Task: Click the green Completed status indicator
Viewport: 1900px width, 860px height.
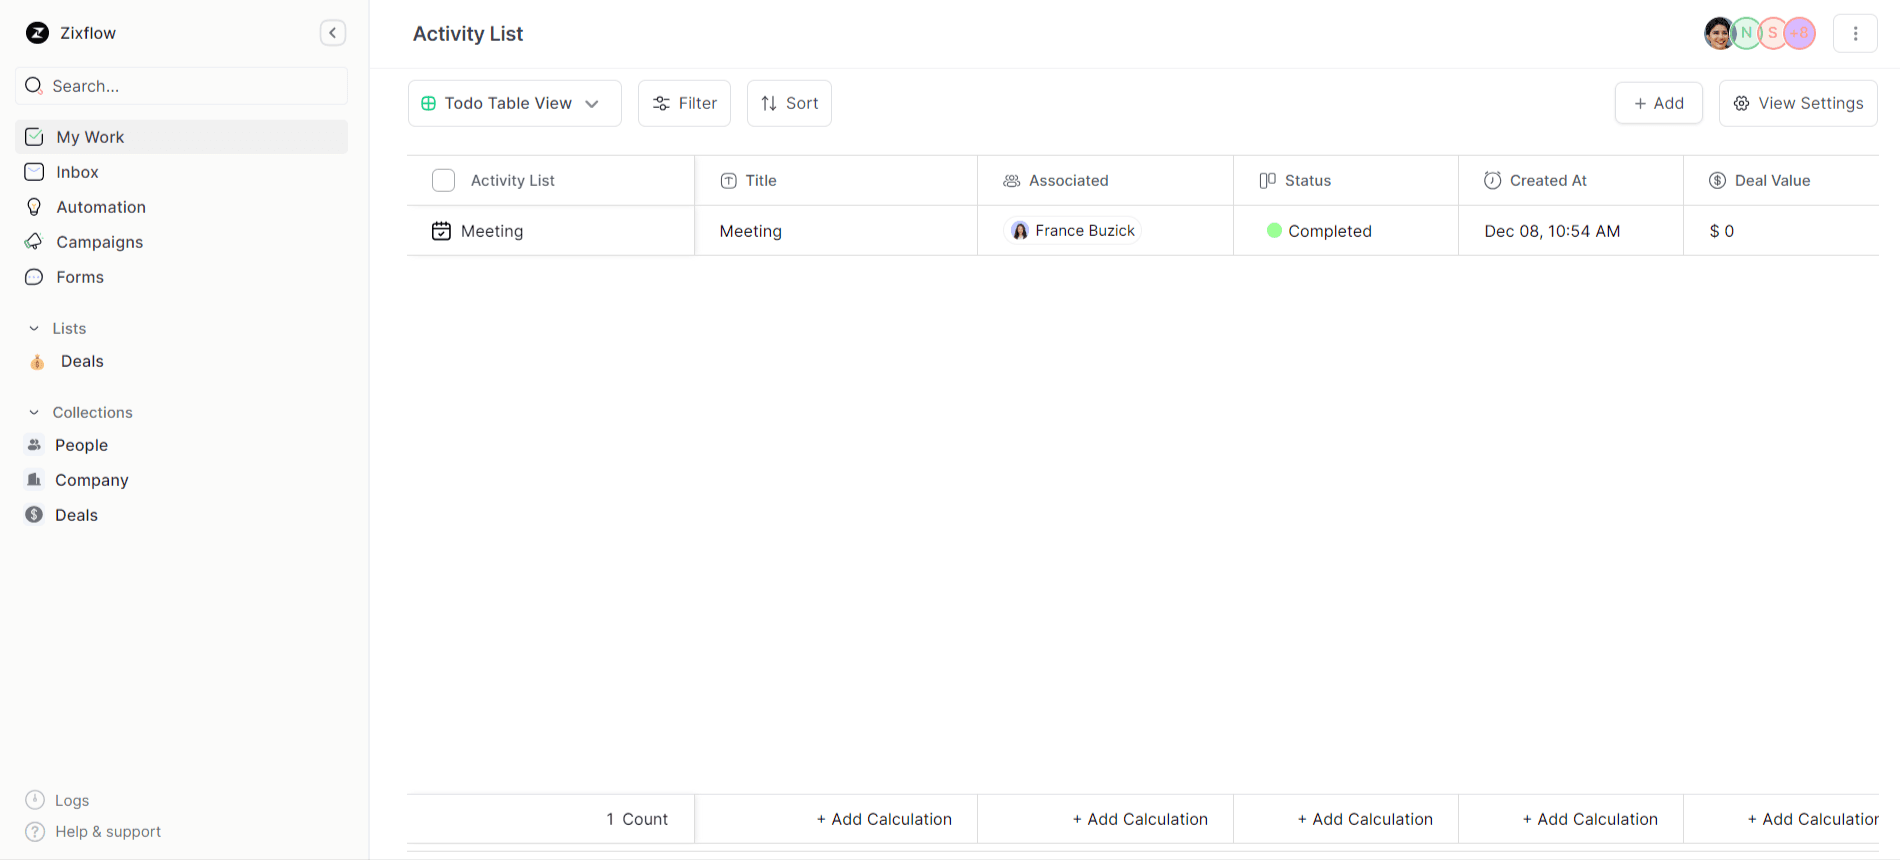Action: click(1274, 231)
